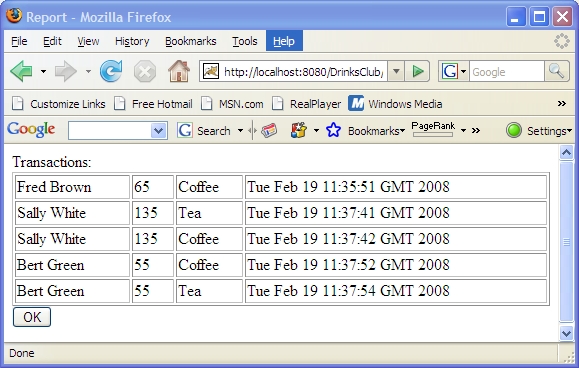
Task: Click the Windows Media bookmark icon
Action: click(356, 103)
